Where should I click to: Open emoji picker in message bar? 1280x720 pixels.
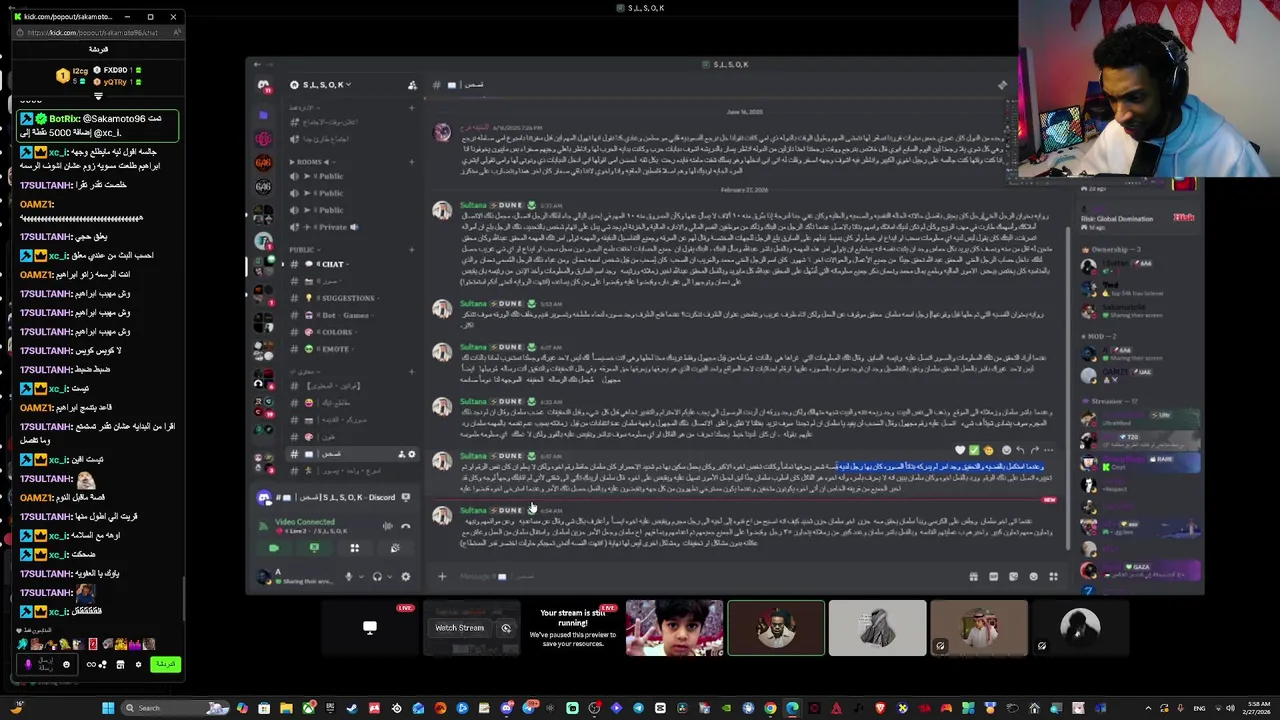[1033, 576]
